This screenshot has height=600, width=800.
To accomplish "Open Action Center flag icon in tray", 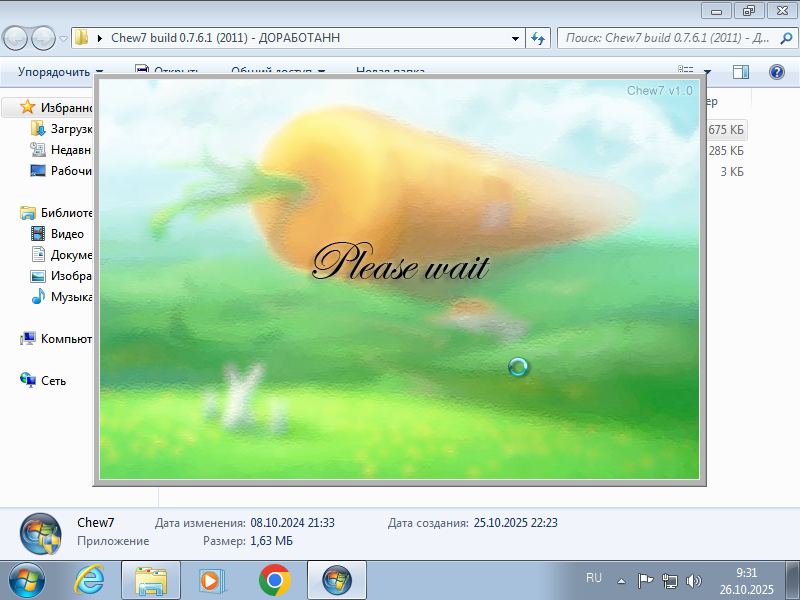I will click(646, 580).
